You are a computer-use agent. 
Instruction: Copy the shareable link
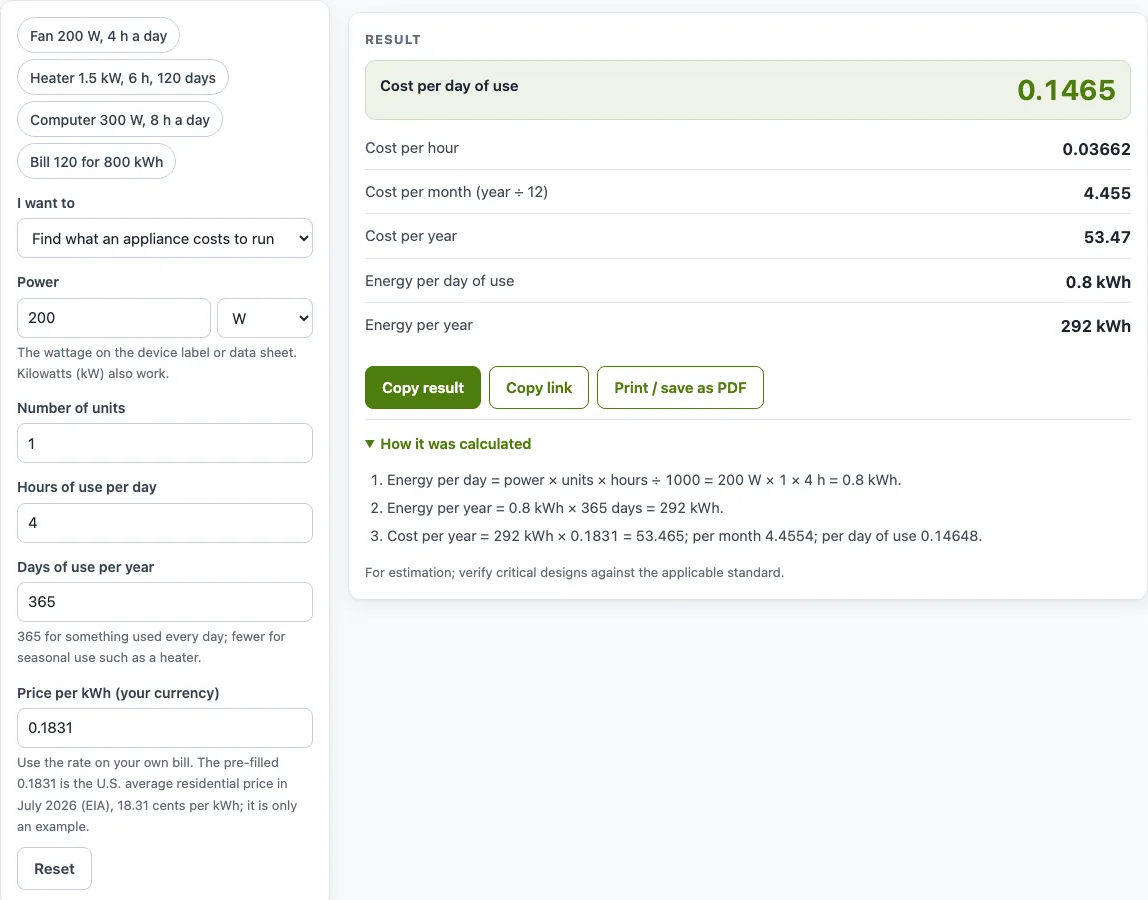[539, 387]
